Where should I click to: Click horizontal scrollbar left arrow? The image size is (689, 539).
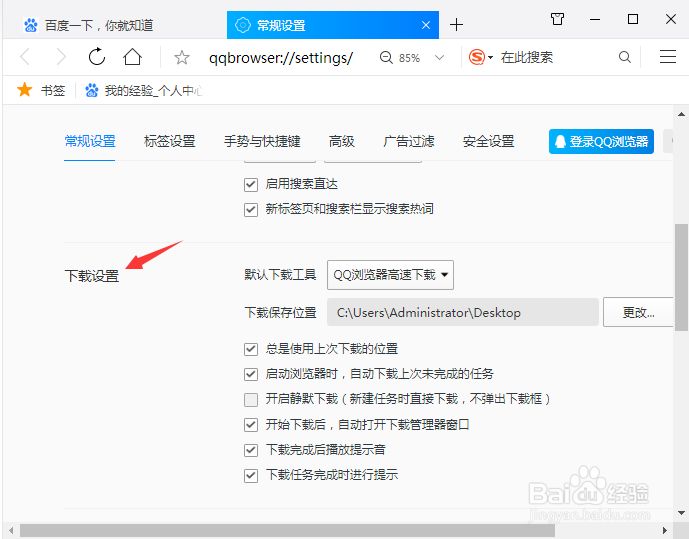[x=11, y=531]
